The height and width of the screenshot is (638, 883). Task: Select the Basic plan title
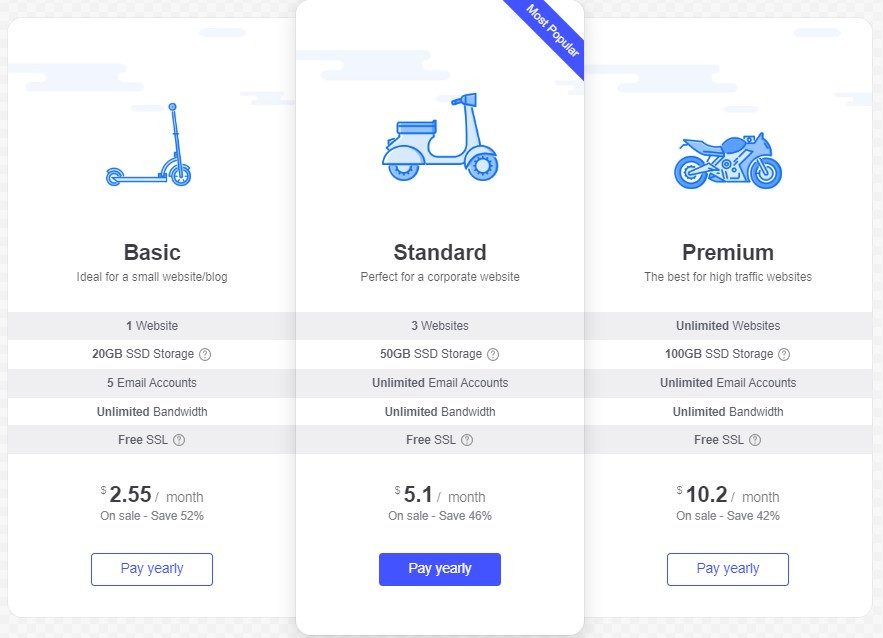click(x=152, y=252)
